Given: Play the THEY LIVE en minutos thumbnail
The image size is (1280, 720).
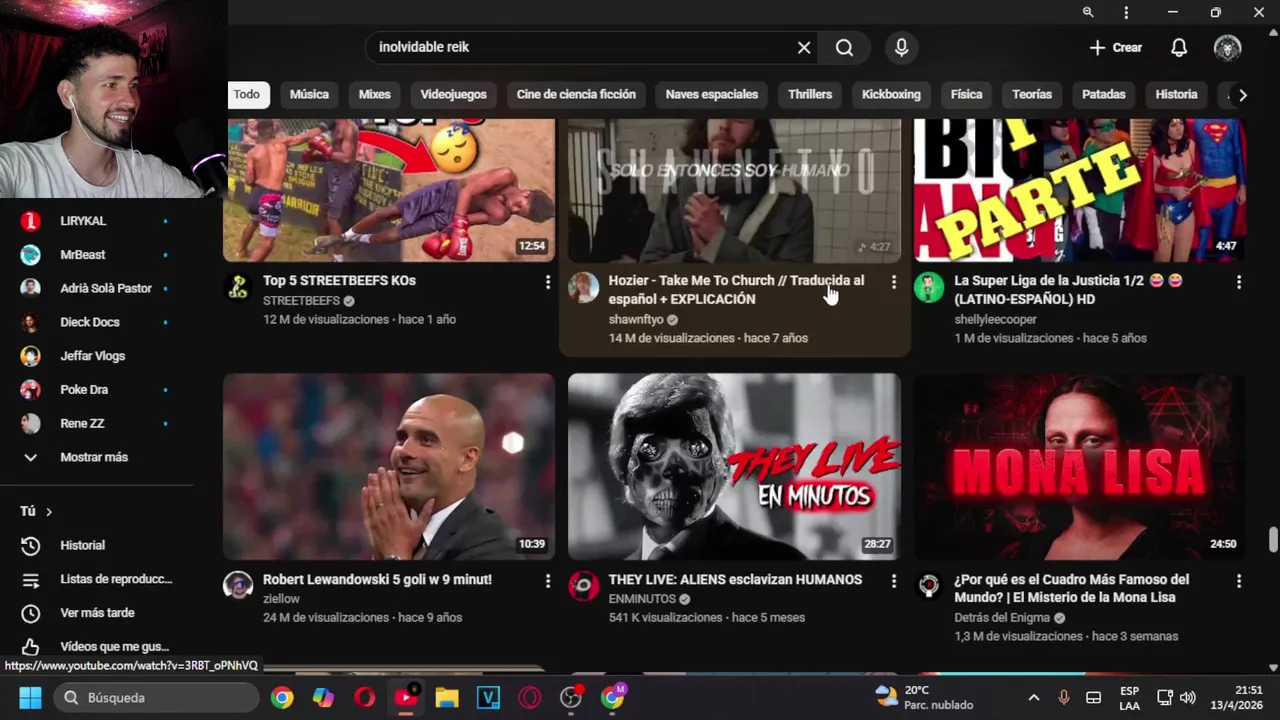Looking at the screenshot, I should tap(734, 466).
